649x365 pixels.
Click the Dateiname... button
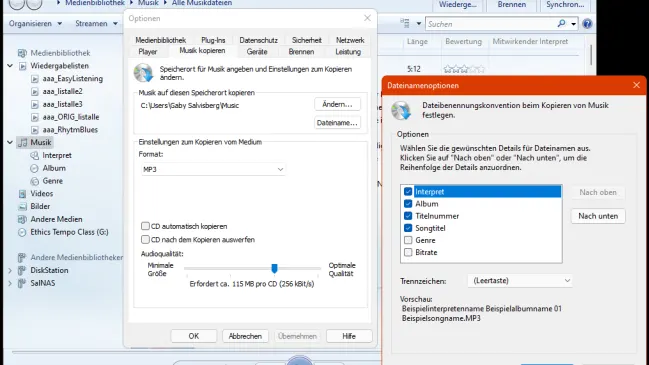[x=337, y=122]
